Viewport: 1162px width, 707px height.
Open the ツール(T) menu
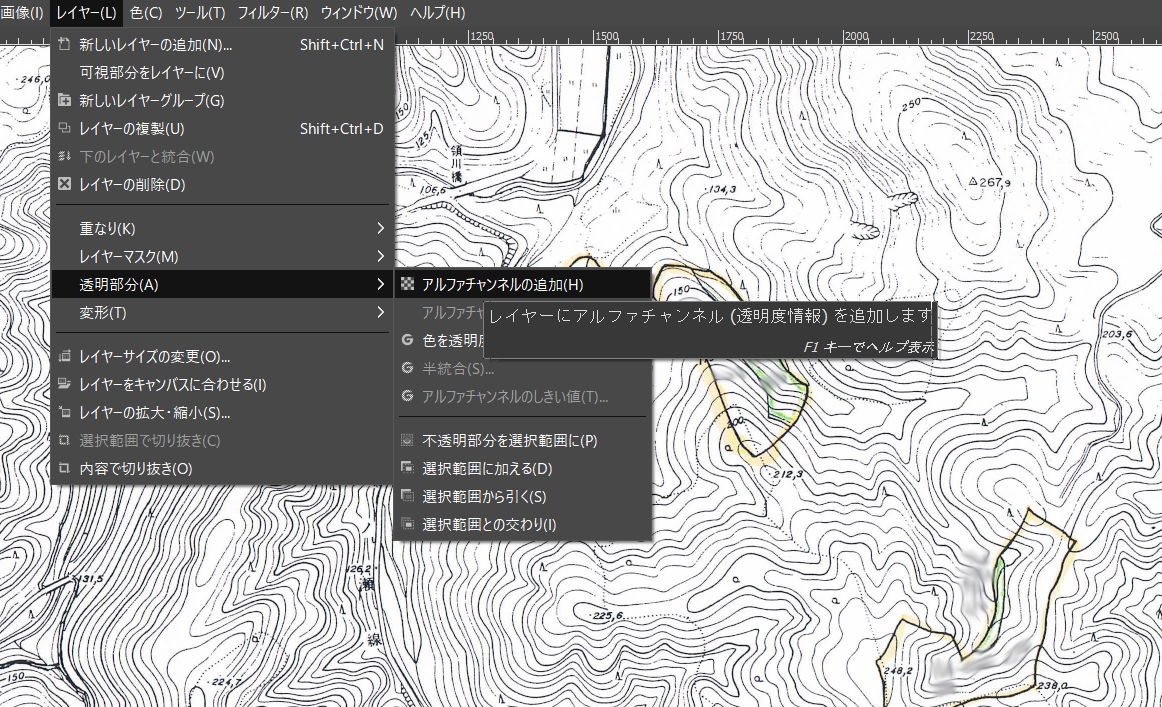click(200, 13)
